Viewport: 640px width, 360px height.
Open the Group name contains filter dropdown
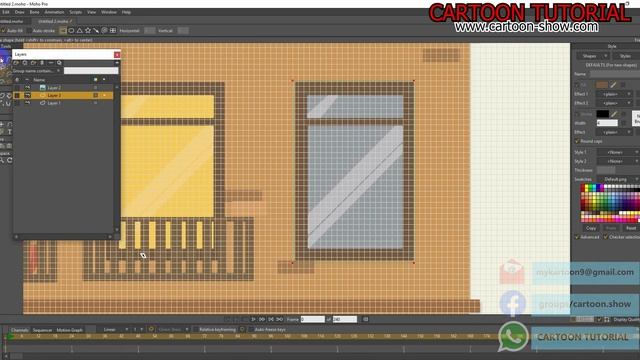coord(37,71)
